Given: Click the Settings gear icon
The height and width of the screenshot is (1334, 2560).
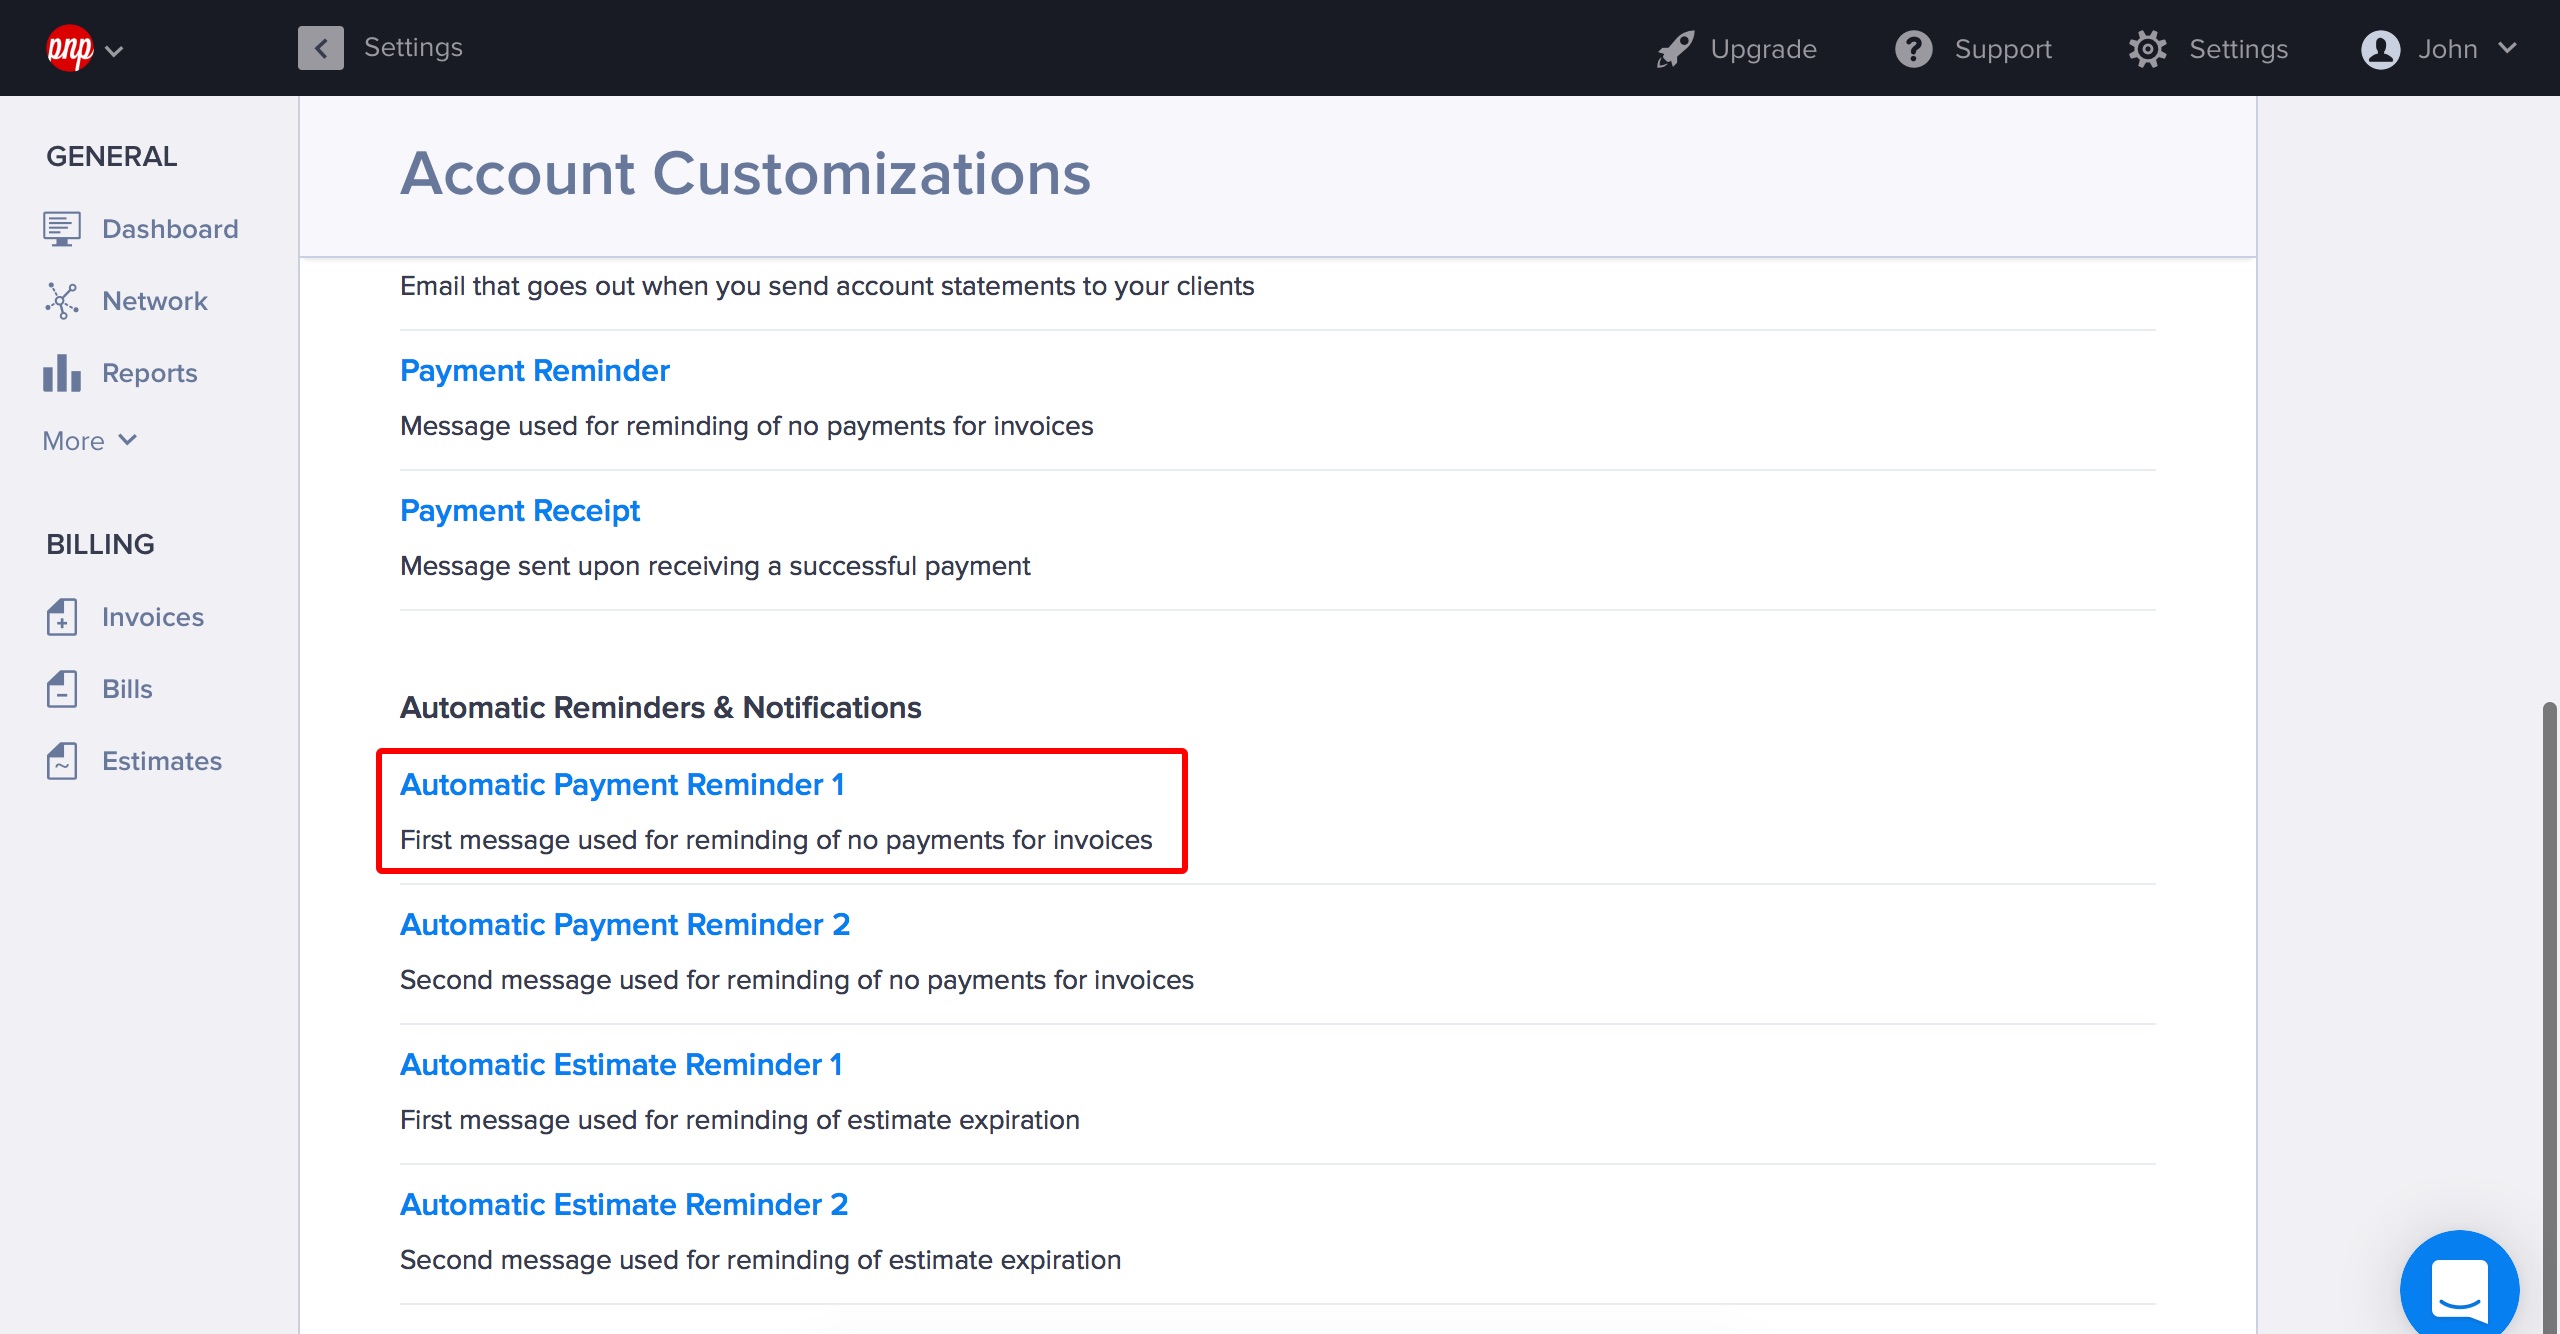Looking at the screenshot, I should (2147, 49).
